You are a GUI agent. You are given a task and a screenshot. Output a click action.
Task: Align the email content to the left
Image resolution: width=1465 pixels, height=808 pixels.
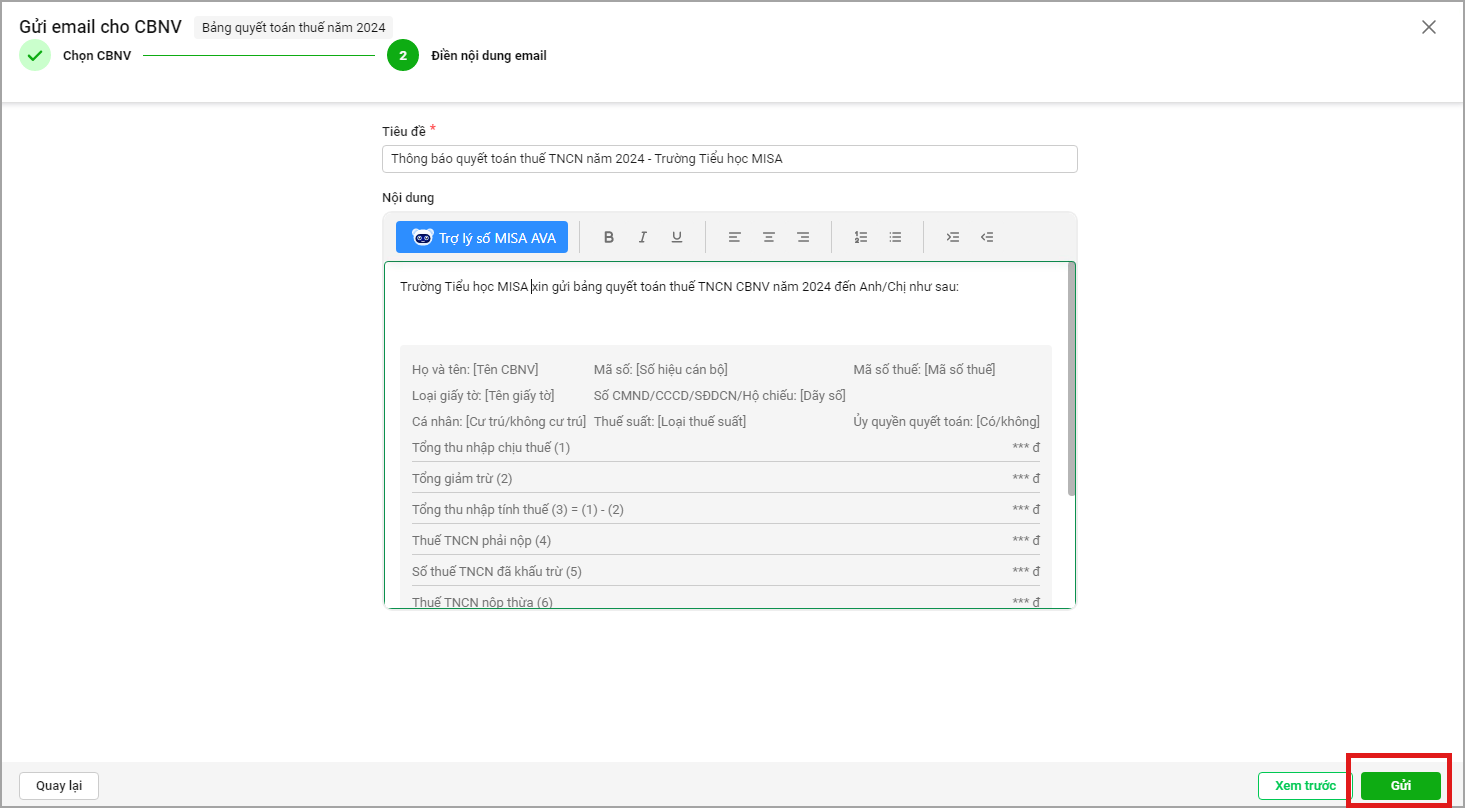click(x=735, y=237)
